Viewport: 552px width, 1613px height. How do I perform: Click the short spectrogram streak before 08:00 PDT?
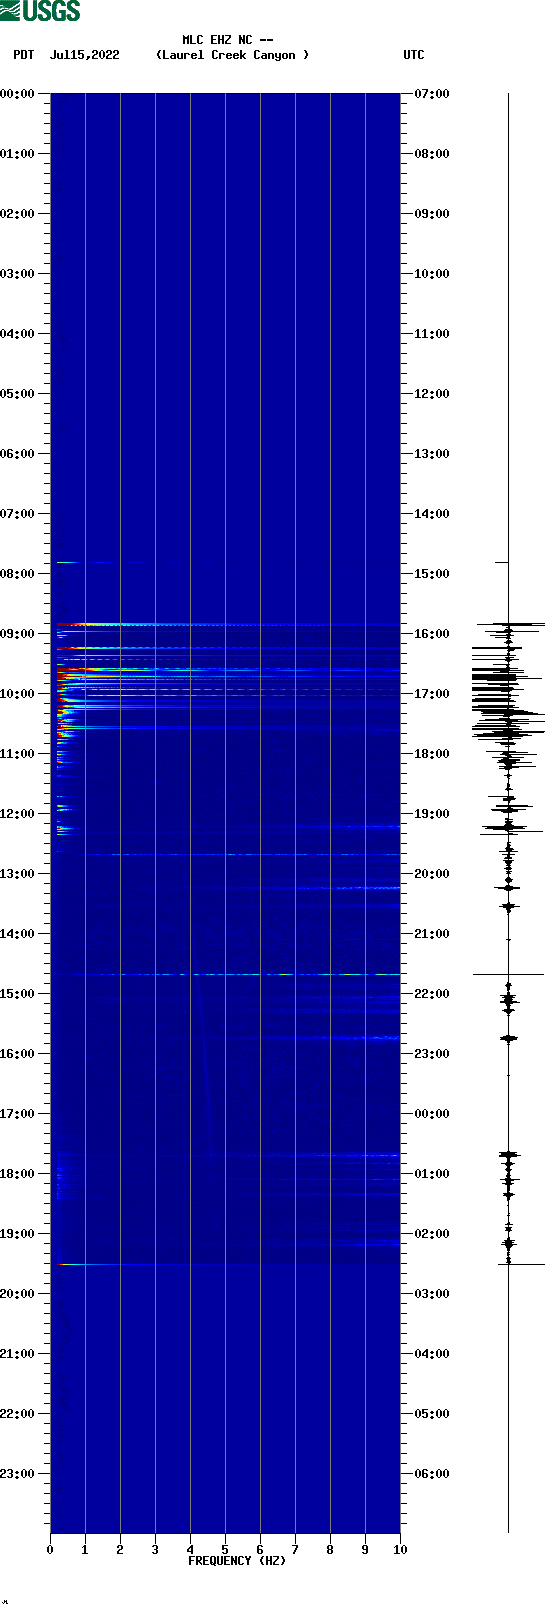(x=67, y=562)
